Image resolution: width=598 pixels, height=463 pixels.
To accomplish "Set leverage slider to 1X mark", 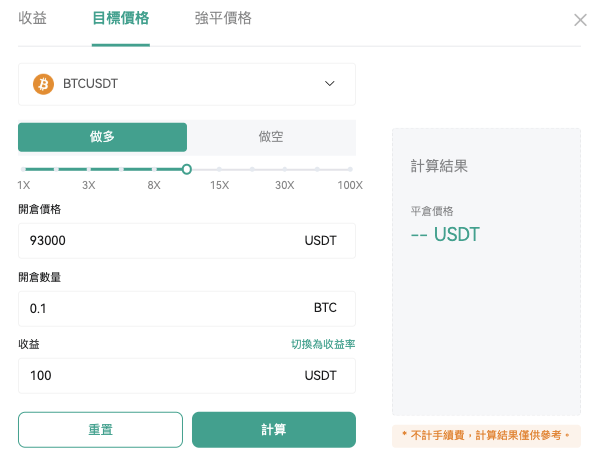I will point(23,169).
